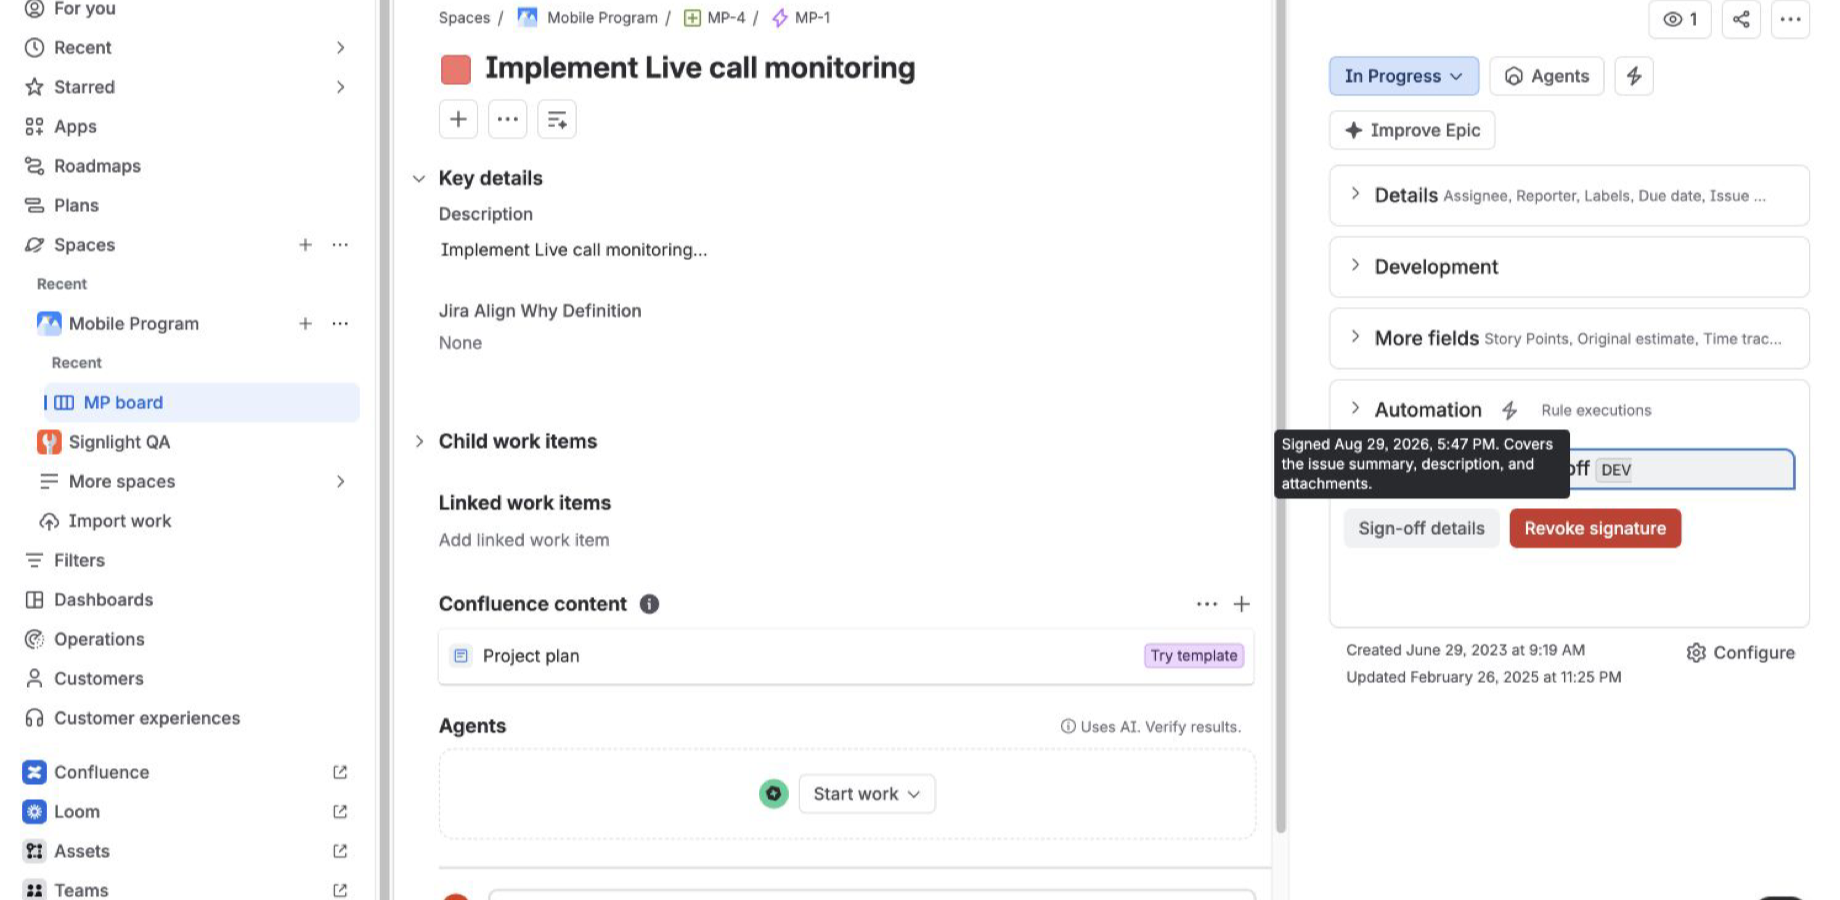Screen dimensions: 1840x900
Task: Open the Mobile Program space
Action: (x=133, y=324)
